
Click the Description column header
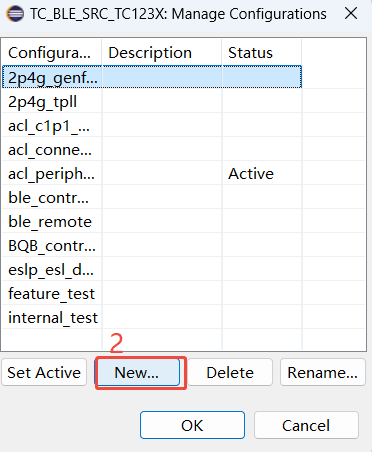pyautogui.click(x=162, y=53)
